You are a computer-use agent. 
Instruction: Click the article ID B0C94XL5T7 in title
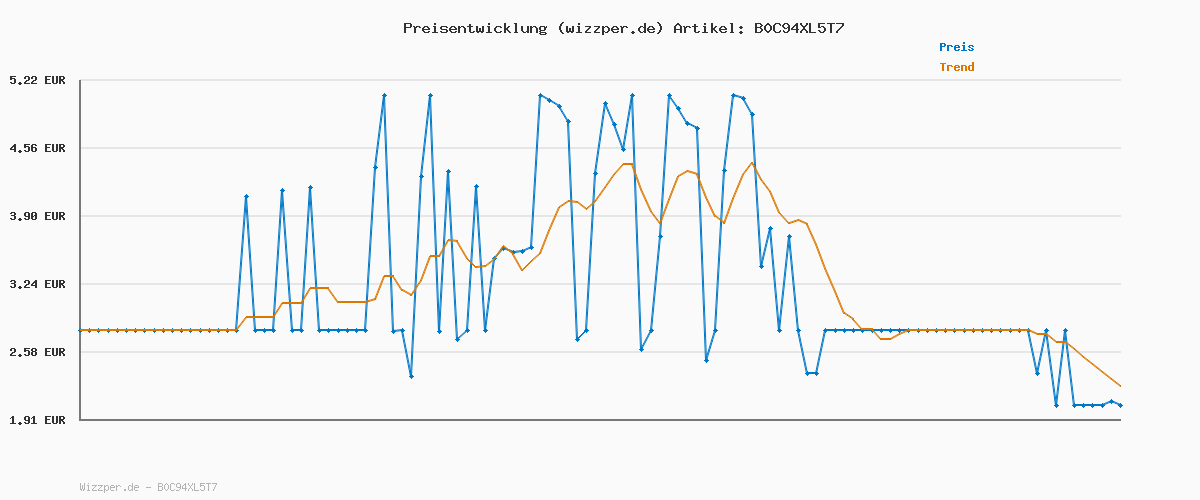coord(798,28)
